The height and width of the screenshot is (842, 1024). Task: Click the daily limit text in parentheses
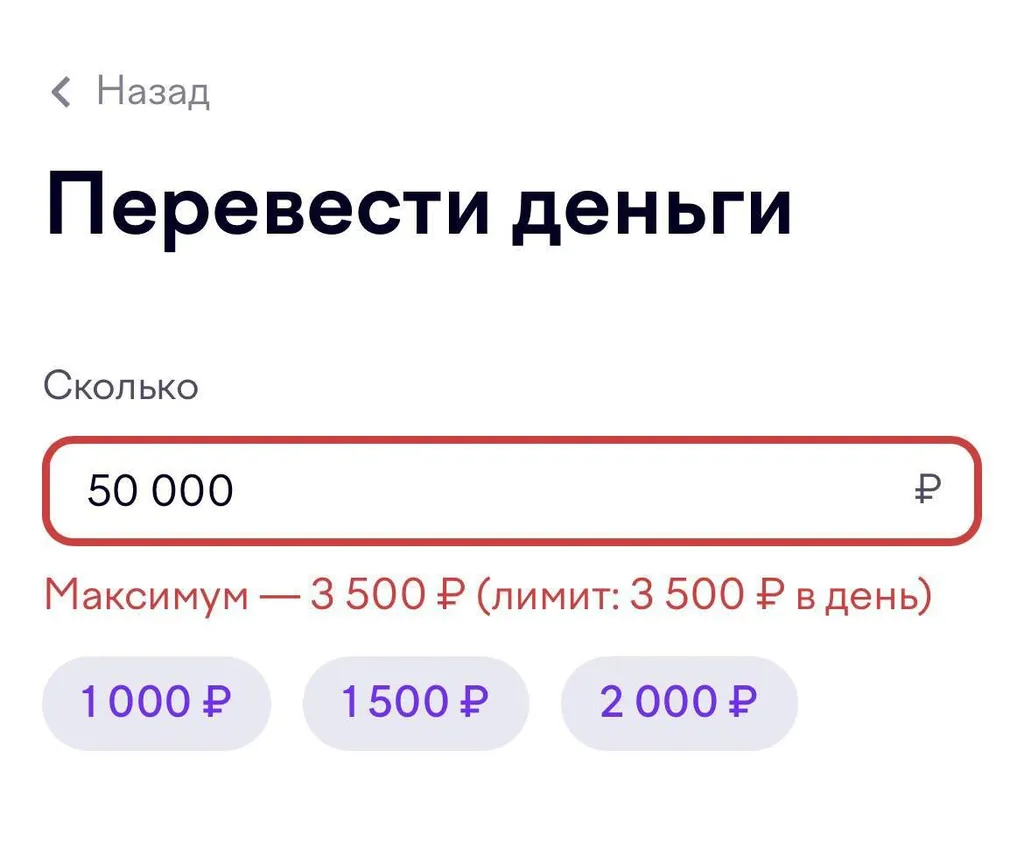[x=703, y=596]
